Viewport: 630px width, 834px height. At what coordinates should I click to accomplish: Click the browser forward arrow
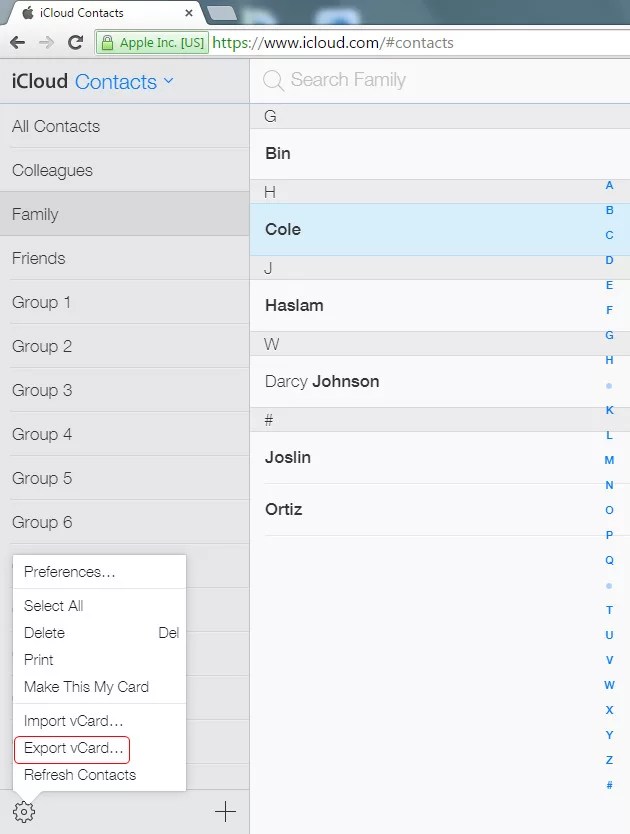pos(47,42)
